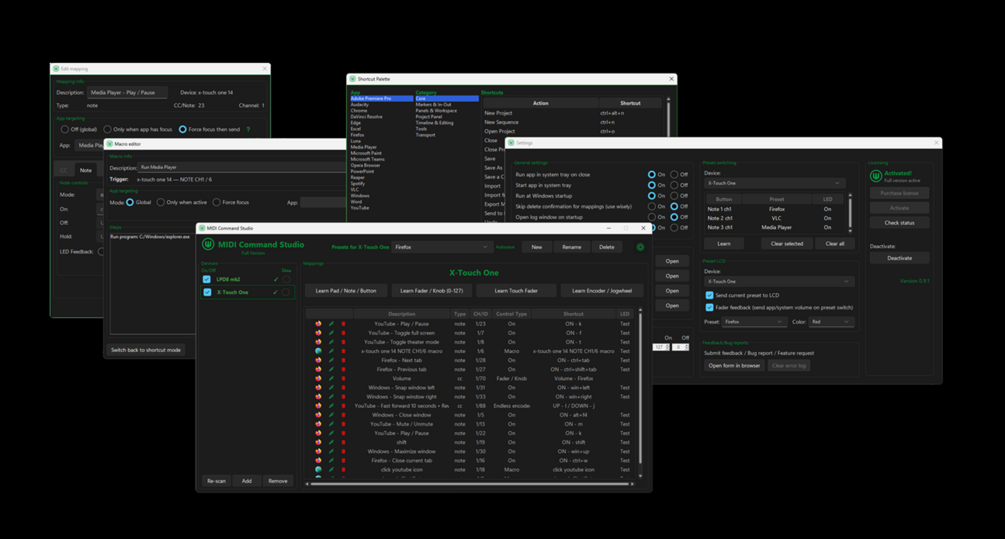Edit the YouTube - Fast forward 10 seconds mapping
Viewport: 1005px width, 539px height.
[331, 406]
